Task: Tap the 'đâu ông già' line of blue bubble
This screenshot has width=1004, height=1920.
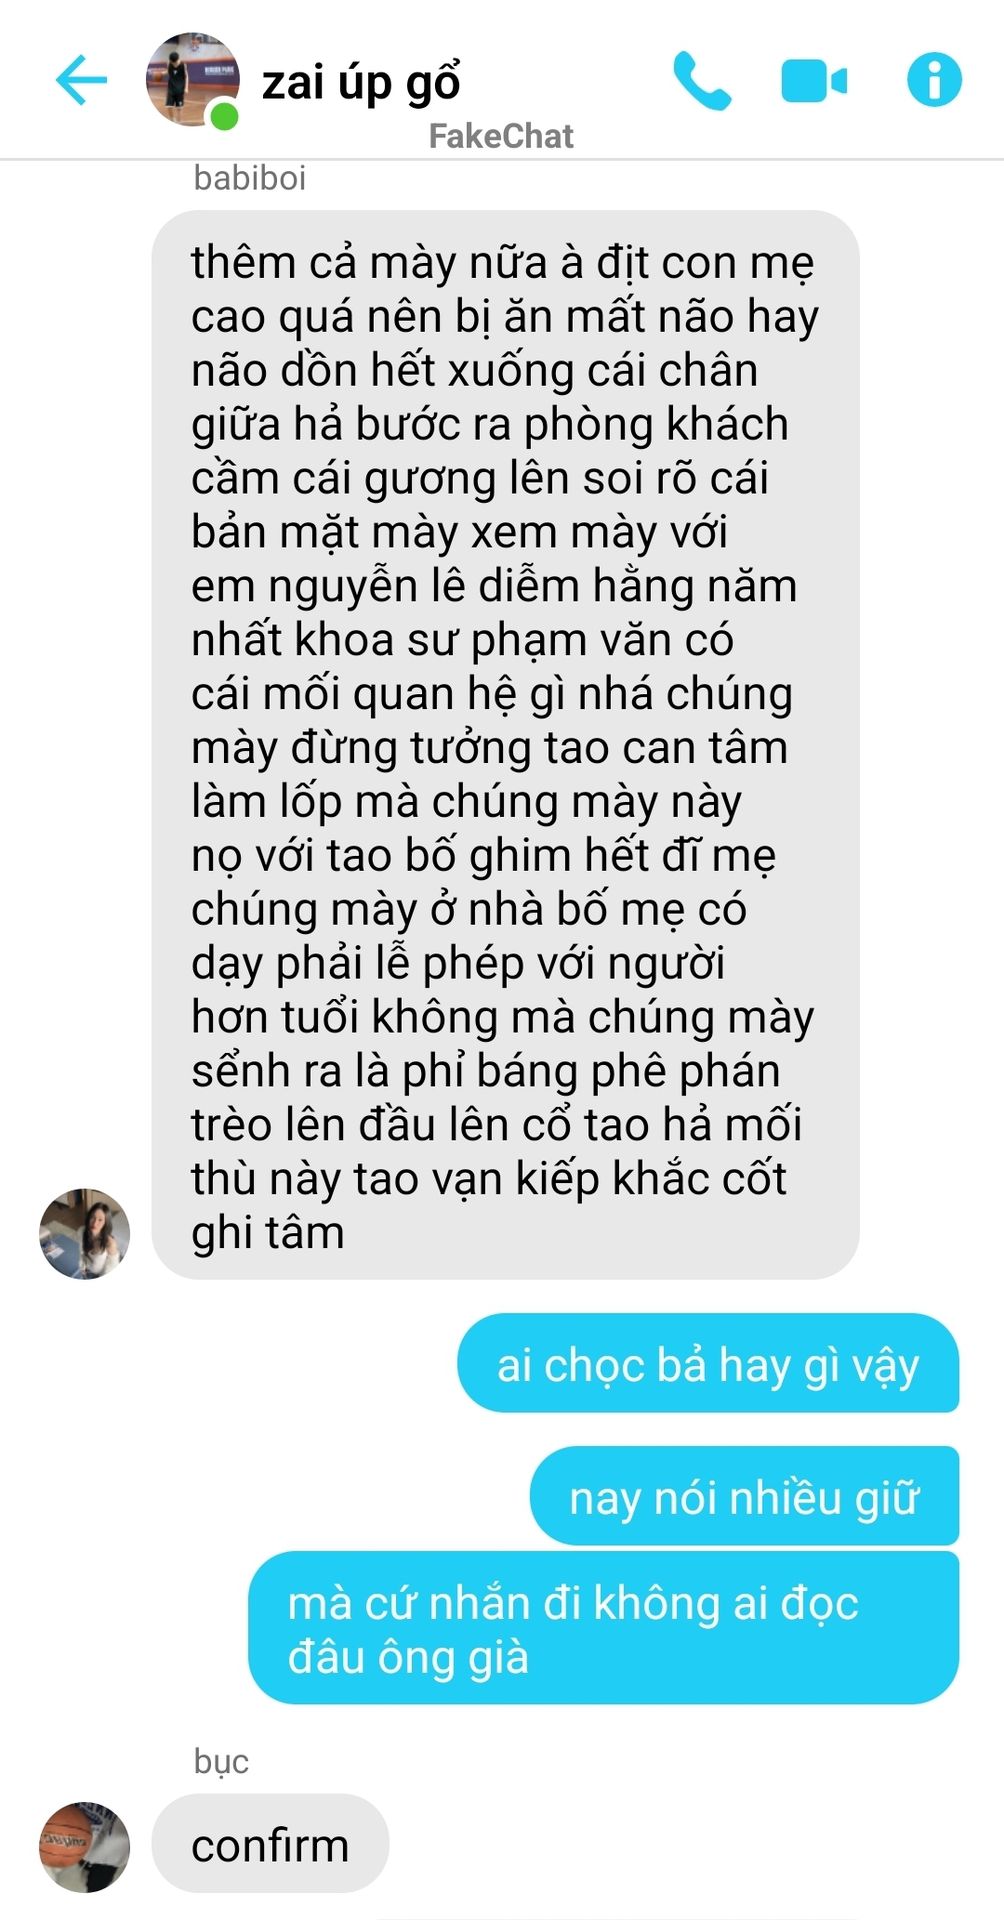Action: click(x=408, y=1657)
